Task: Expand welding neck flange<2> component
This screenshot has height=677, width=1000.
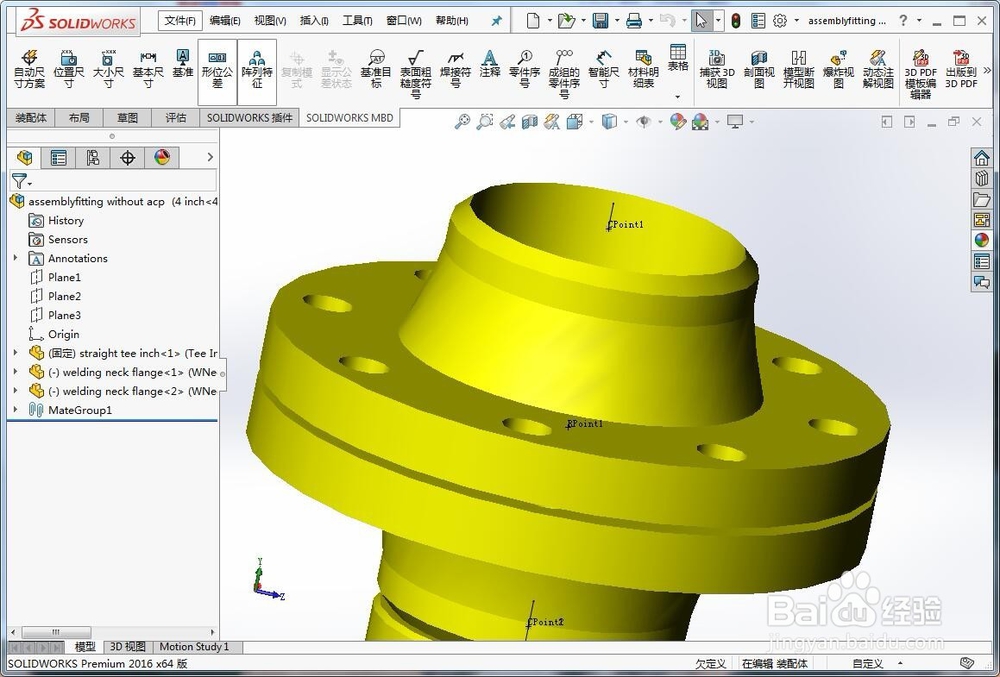Action: click(15, 391)
